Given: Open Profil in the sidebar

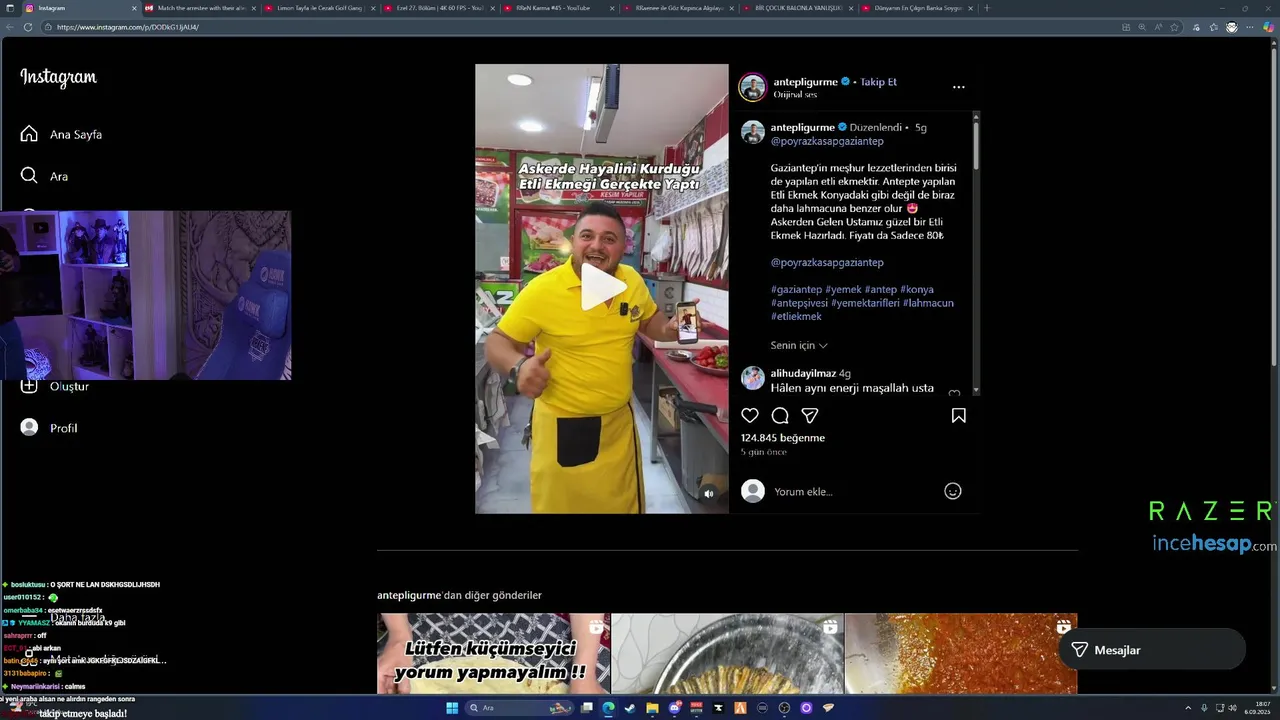Looking at the screenshot, I should point(50,428).
